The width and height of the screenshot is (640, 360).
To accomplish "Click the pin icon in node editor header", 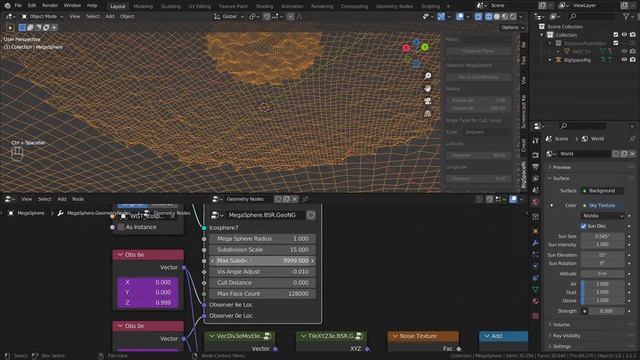I will tap(305, 199).
